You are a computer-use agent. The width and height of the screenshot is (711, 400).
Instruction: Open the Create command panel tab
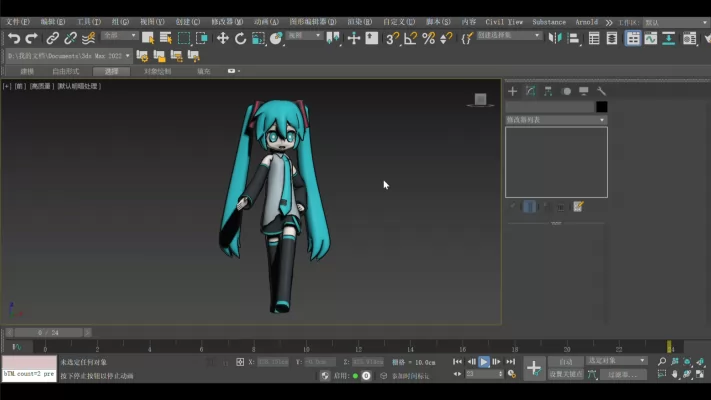[x=512, y=91]
